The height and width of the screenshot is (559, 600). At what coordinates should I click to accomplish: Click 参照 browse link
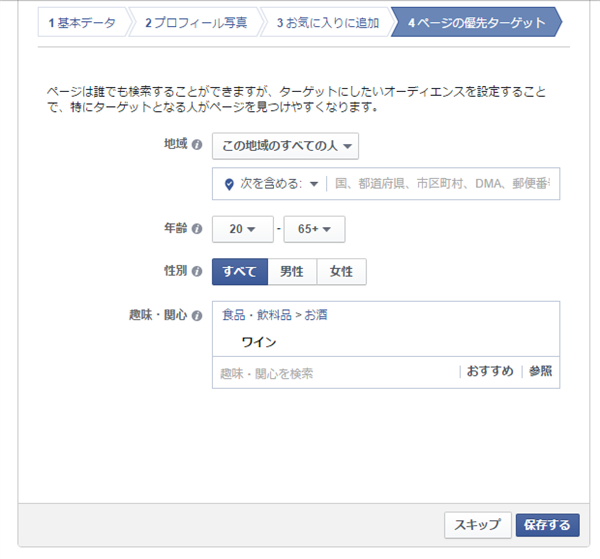540,371
